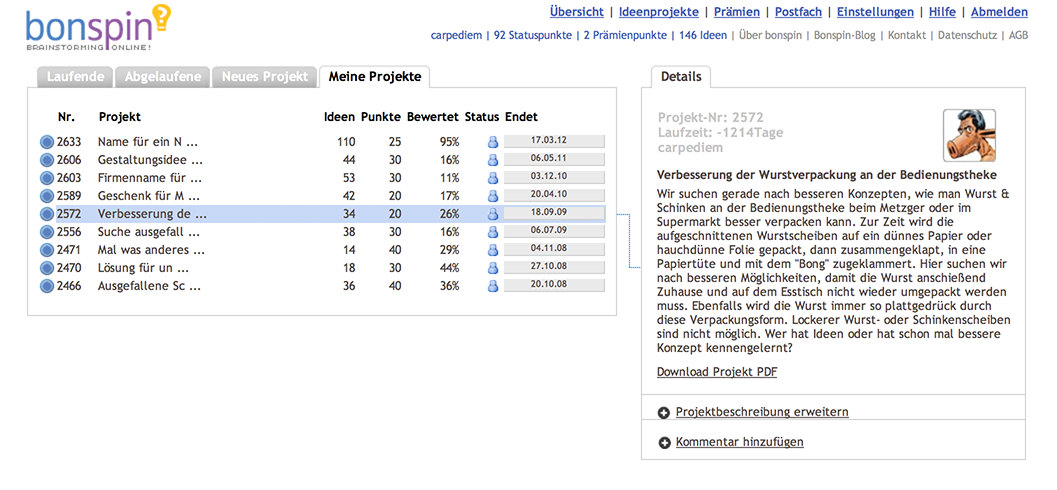Image resolution: width=1057 pixels, height=490 pixels.
Task: Click the blue circle icon beside project 2633
Action: (x=46, y=142)
